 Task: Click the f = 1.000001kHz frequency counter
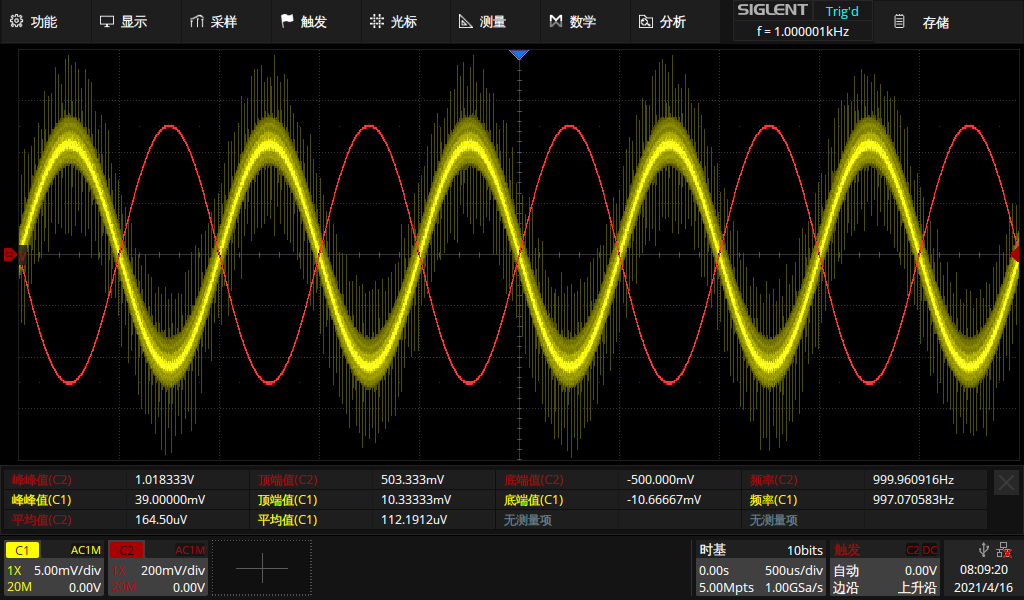[803, 31]
